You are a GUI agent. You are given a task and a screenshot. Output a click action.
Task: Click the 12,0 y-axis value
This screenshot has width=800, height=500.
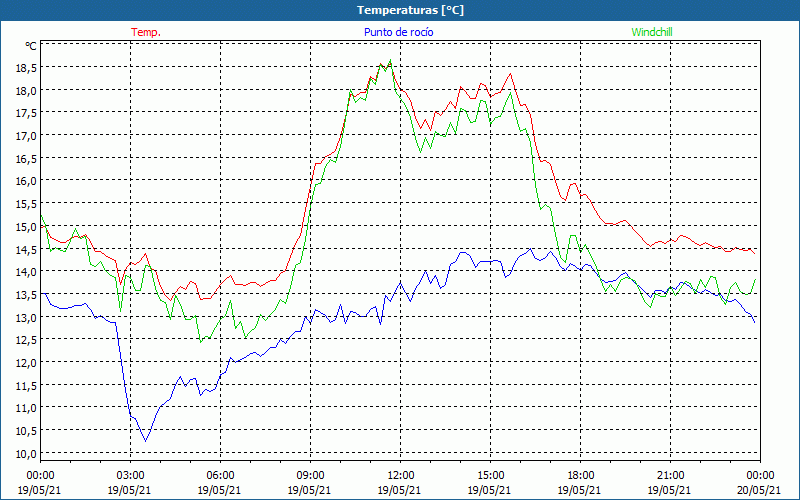27,362
